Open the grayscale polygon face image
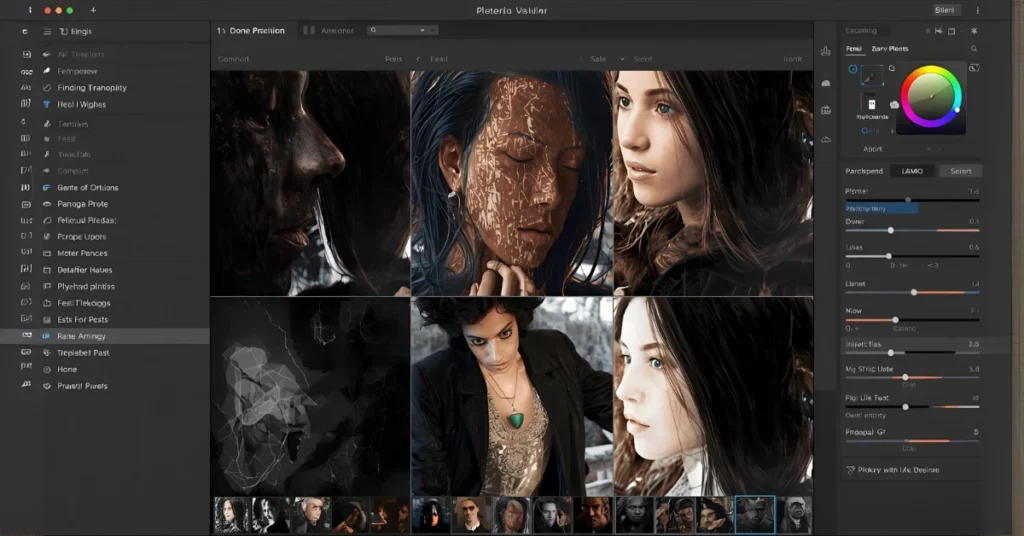 coord(310,396)
